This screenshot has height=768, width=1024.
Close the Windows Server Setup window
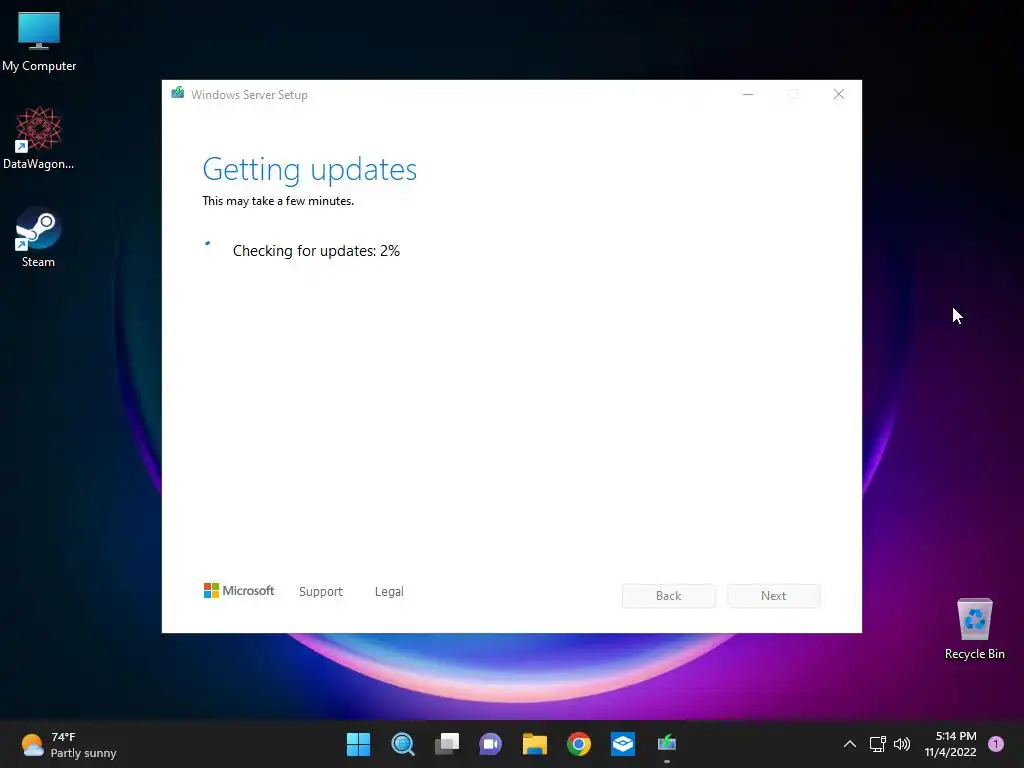[839, 95]
